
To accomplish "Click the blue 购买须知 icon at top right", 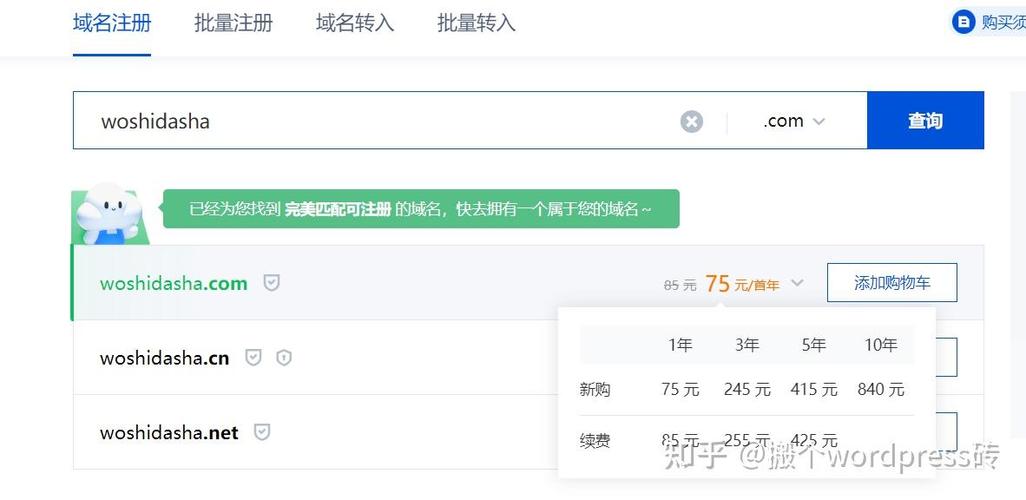I will pos(963,22).
